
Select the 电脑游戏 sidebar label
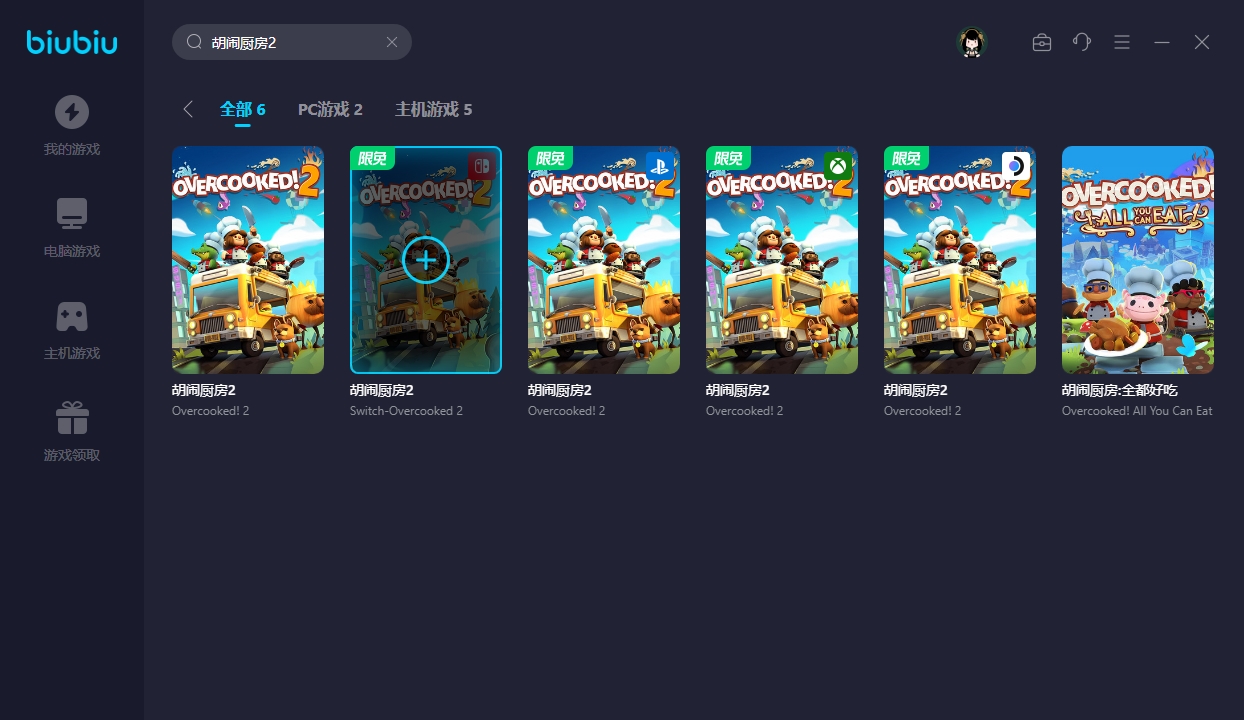(x=72, y=252)
